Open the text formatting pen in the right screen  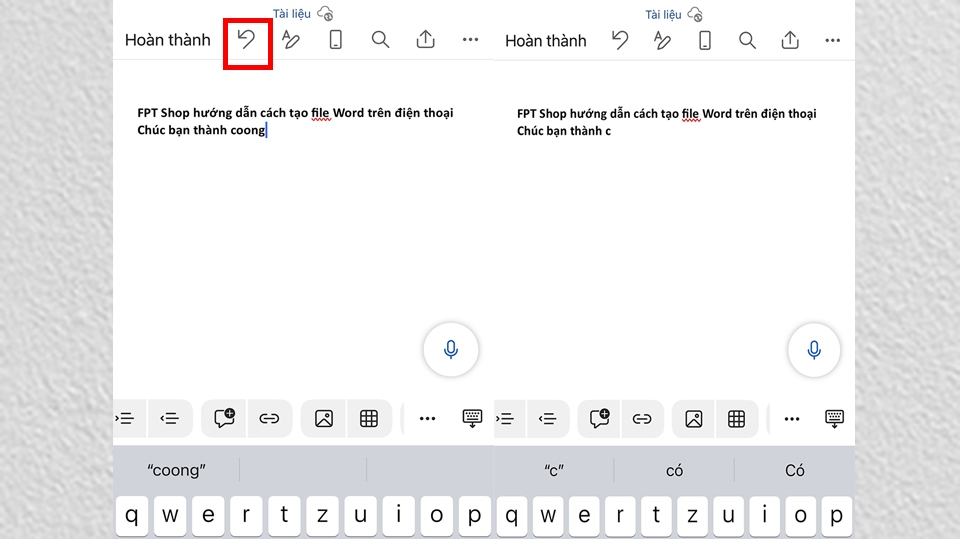662,40
